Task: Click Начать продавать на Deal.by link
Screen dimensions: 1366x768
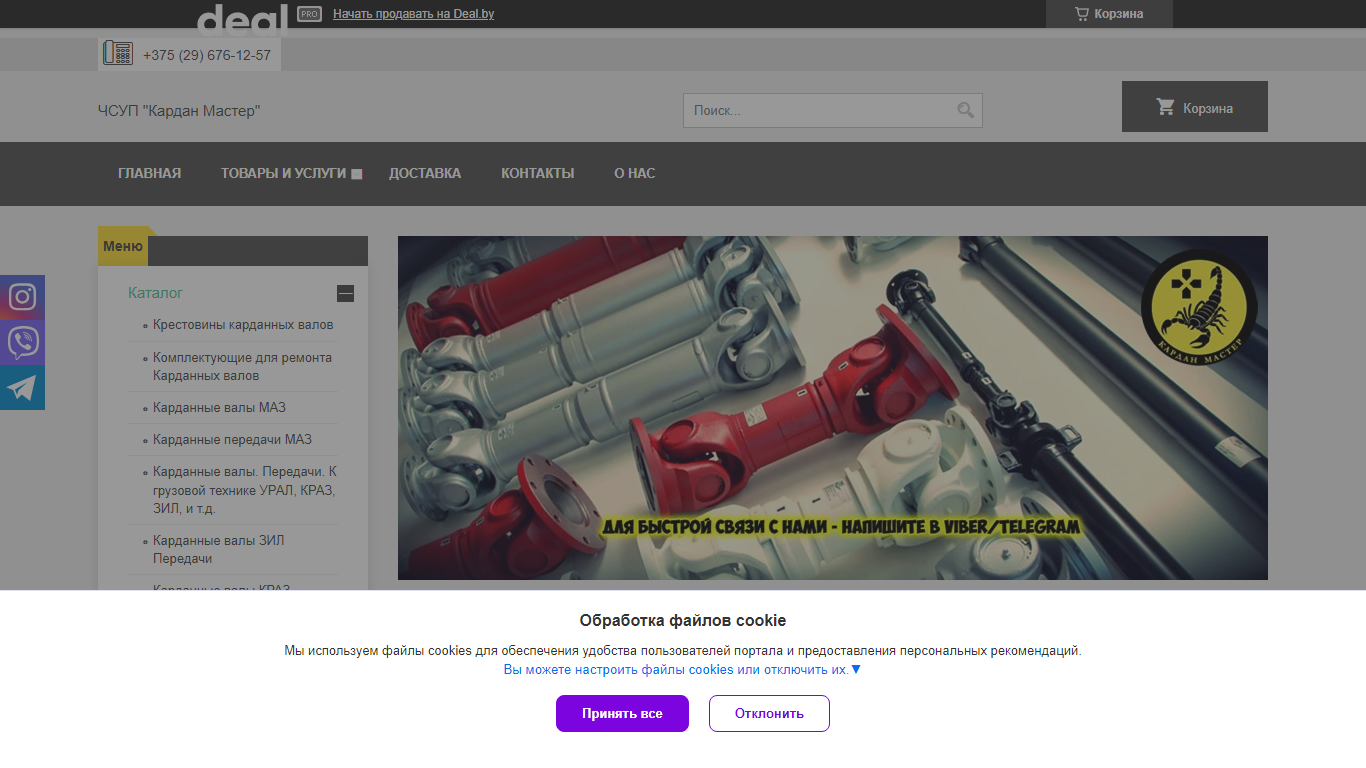Action: pyautogui.click(x=413, y=14)
